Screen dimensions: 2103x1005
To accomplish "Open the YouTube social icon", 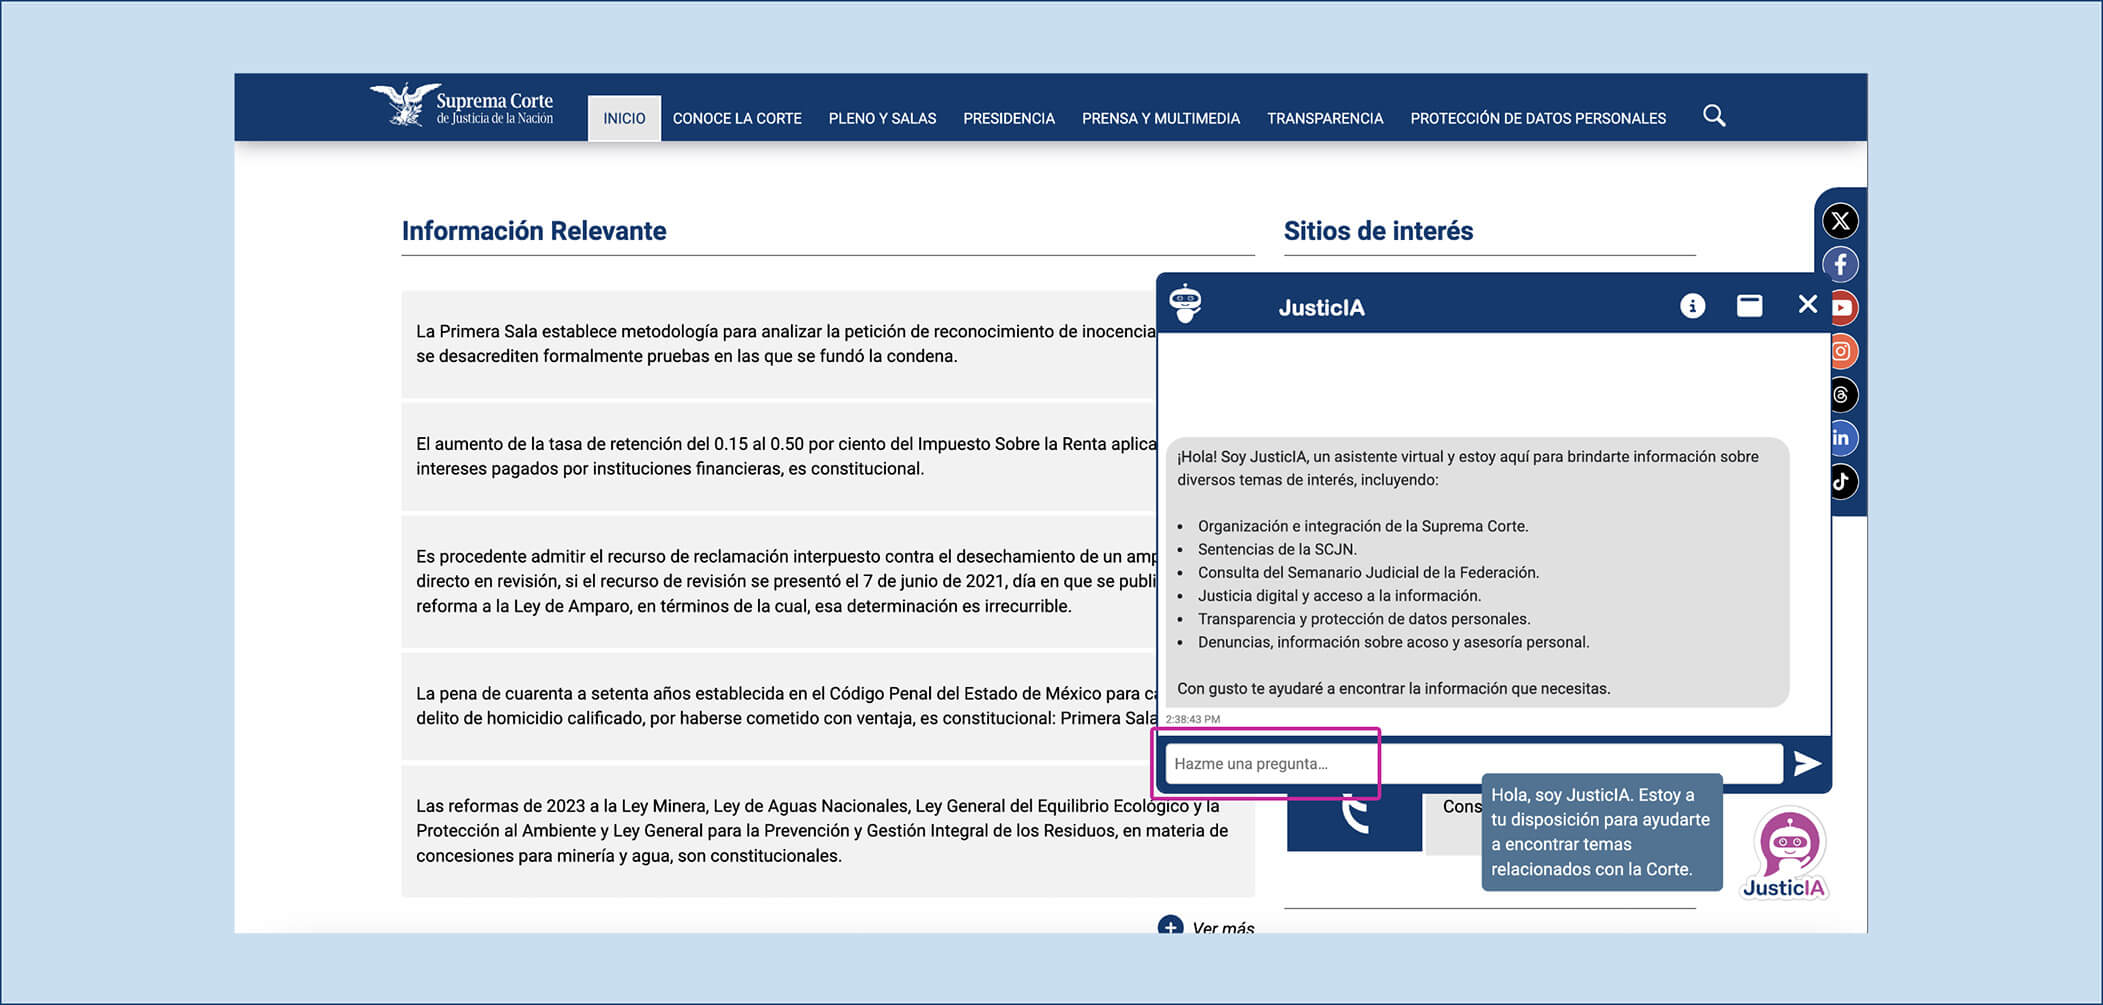I will (x=1844, y=308).
